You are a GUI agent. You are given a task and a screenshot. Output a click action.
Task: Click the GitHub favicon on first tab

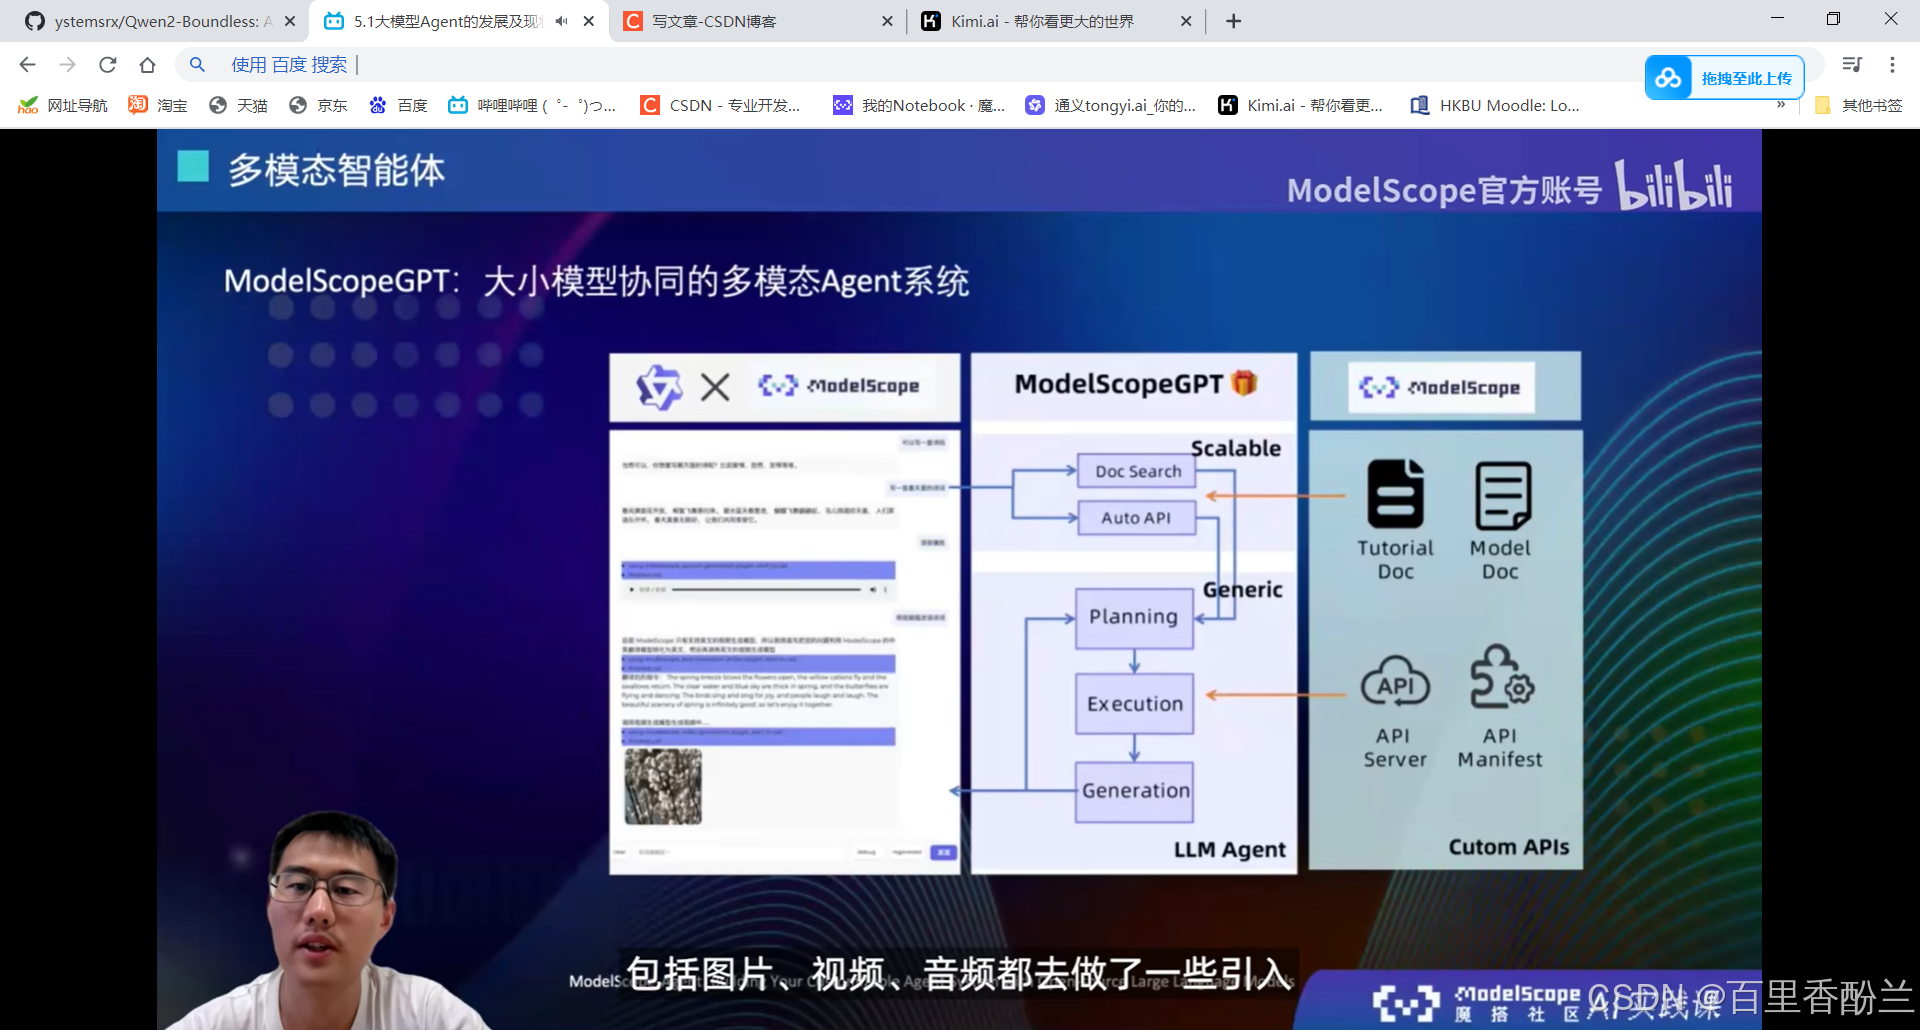tap(35, 21)
